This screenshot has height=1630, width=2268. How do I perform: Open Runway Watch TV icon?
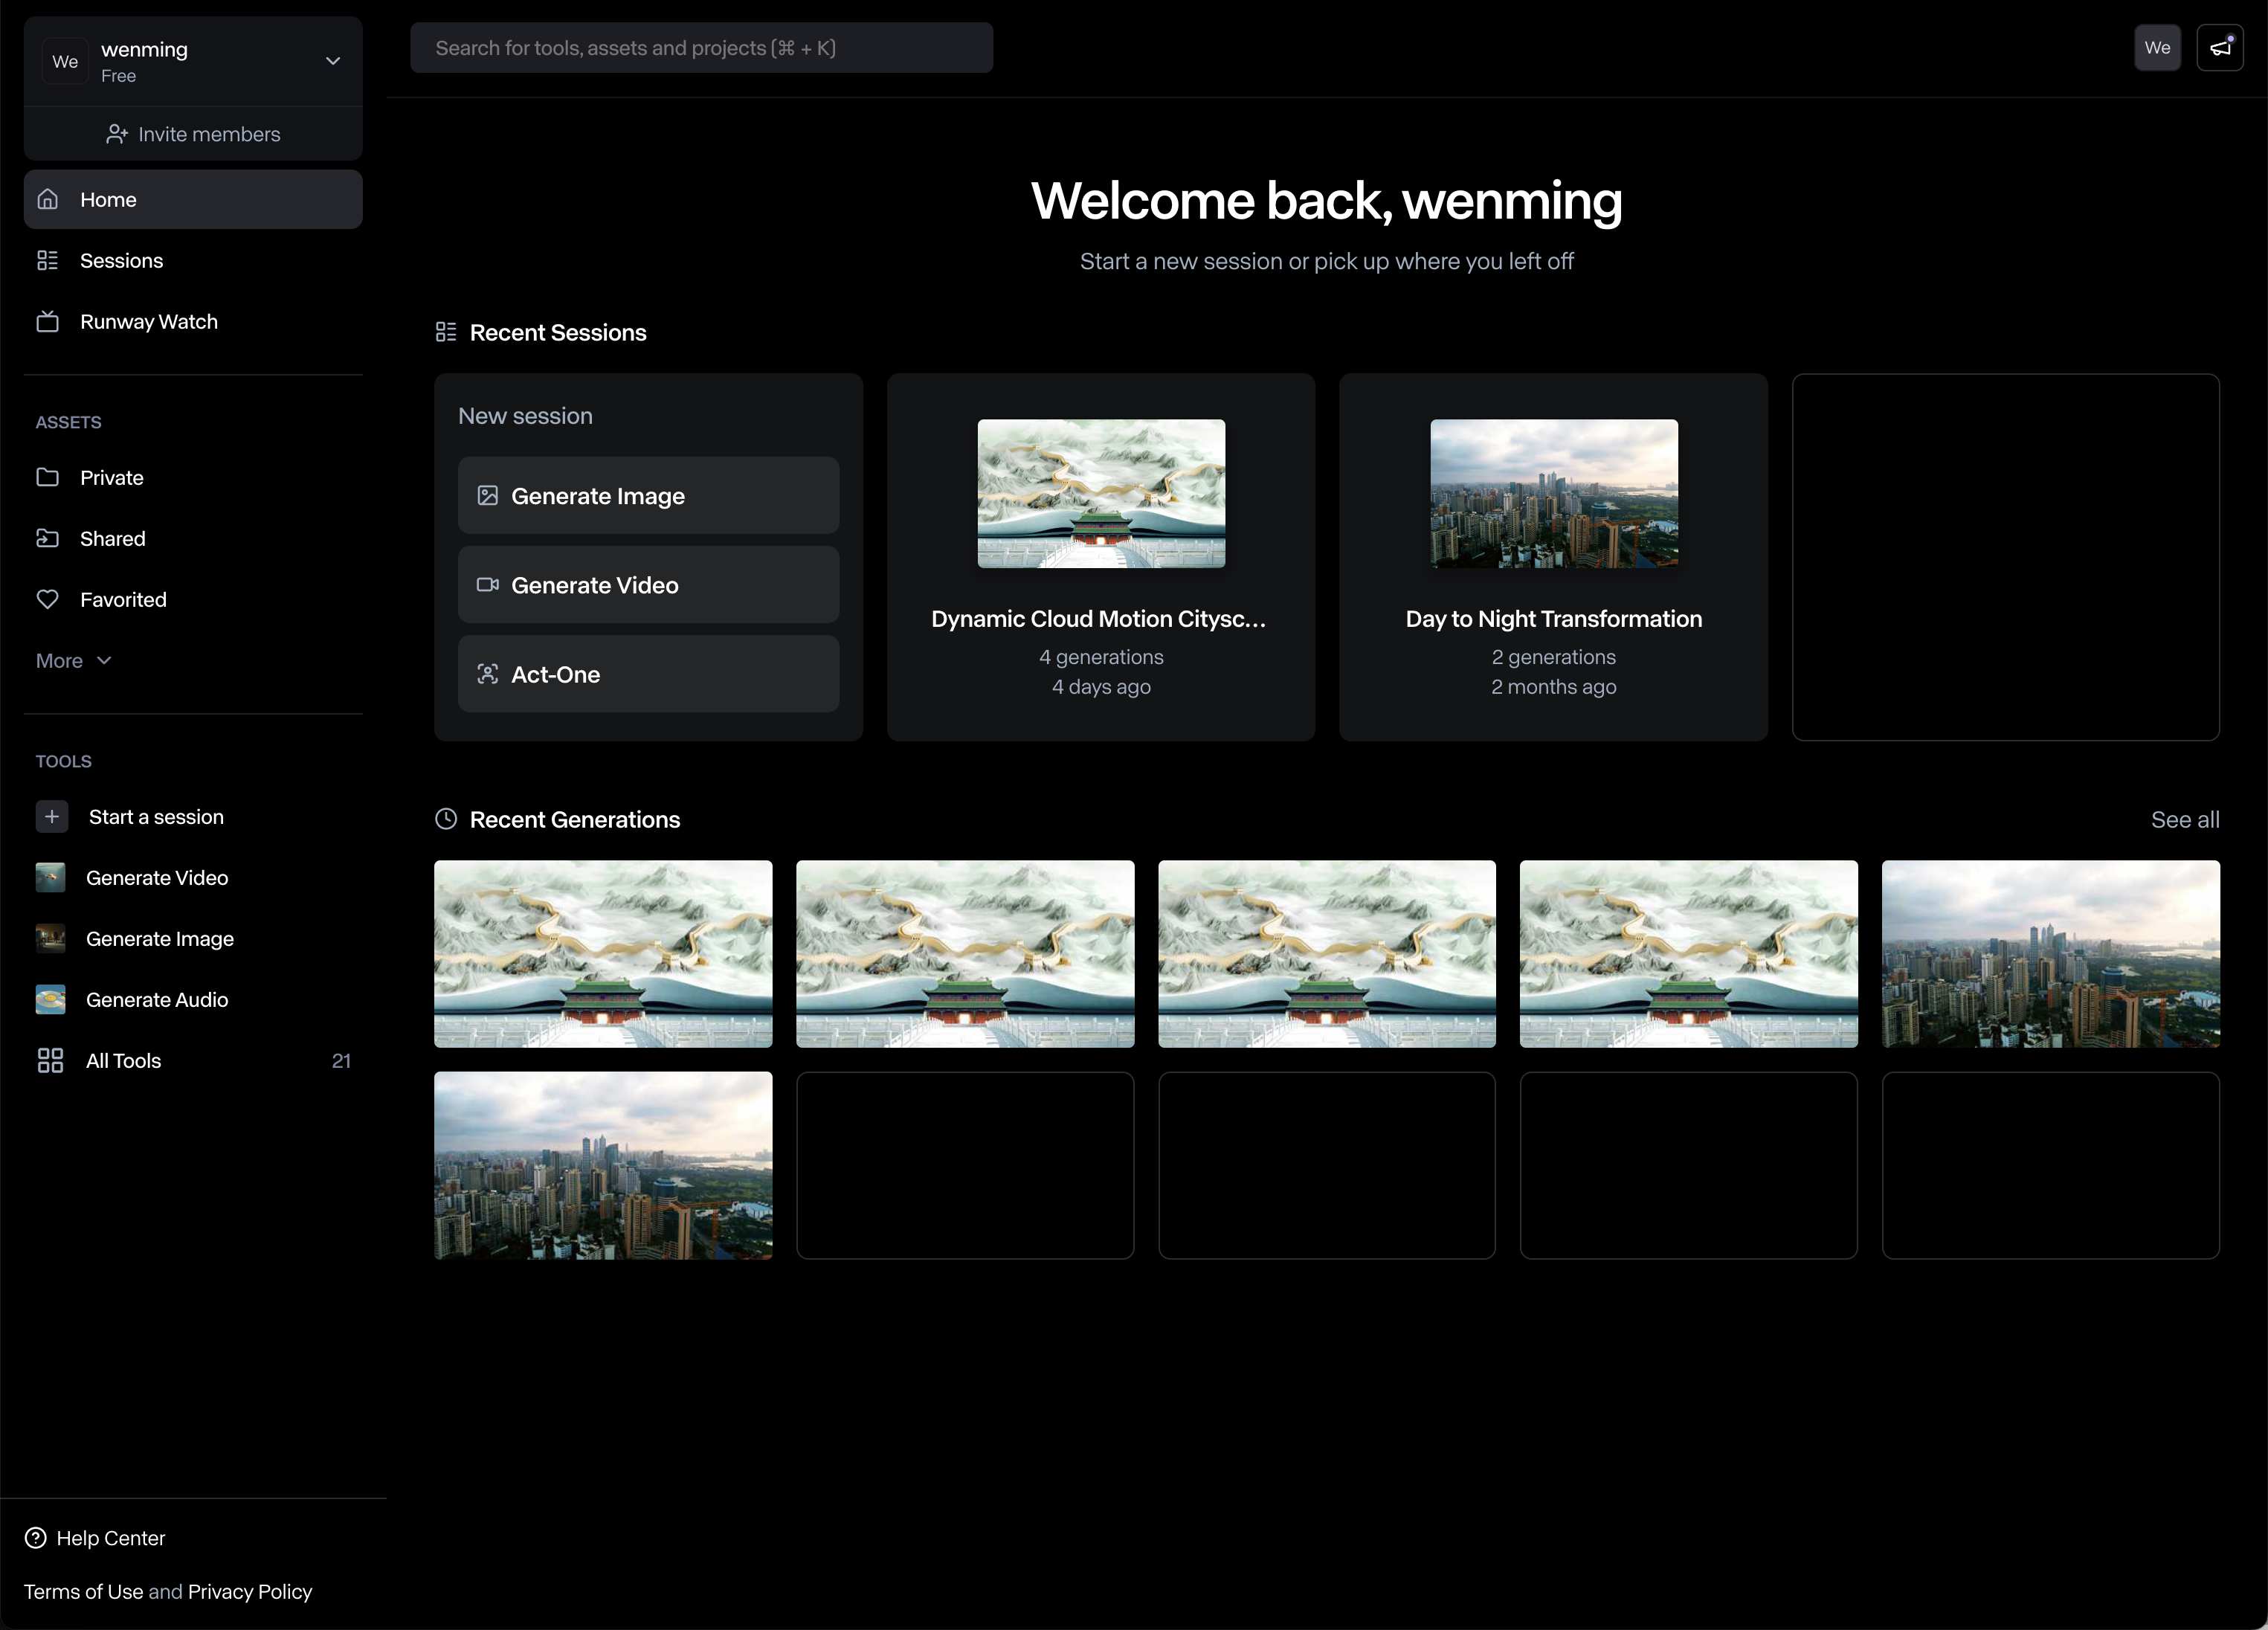point(48,322)
